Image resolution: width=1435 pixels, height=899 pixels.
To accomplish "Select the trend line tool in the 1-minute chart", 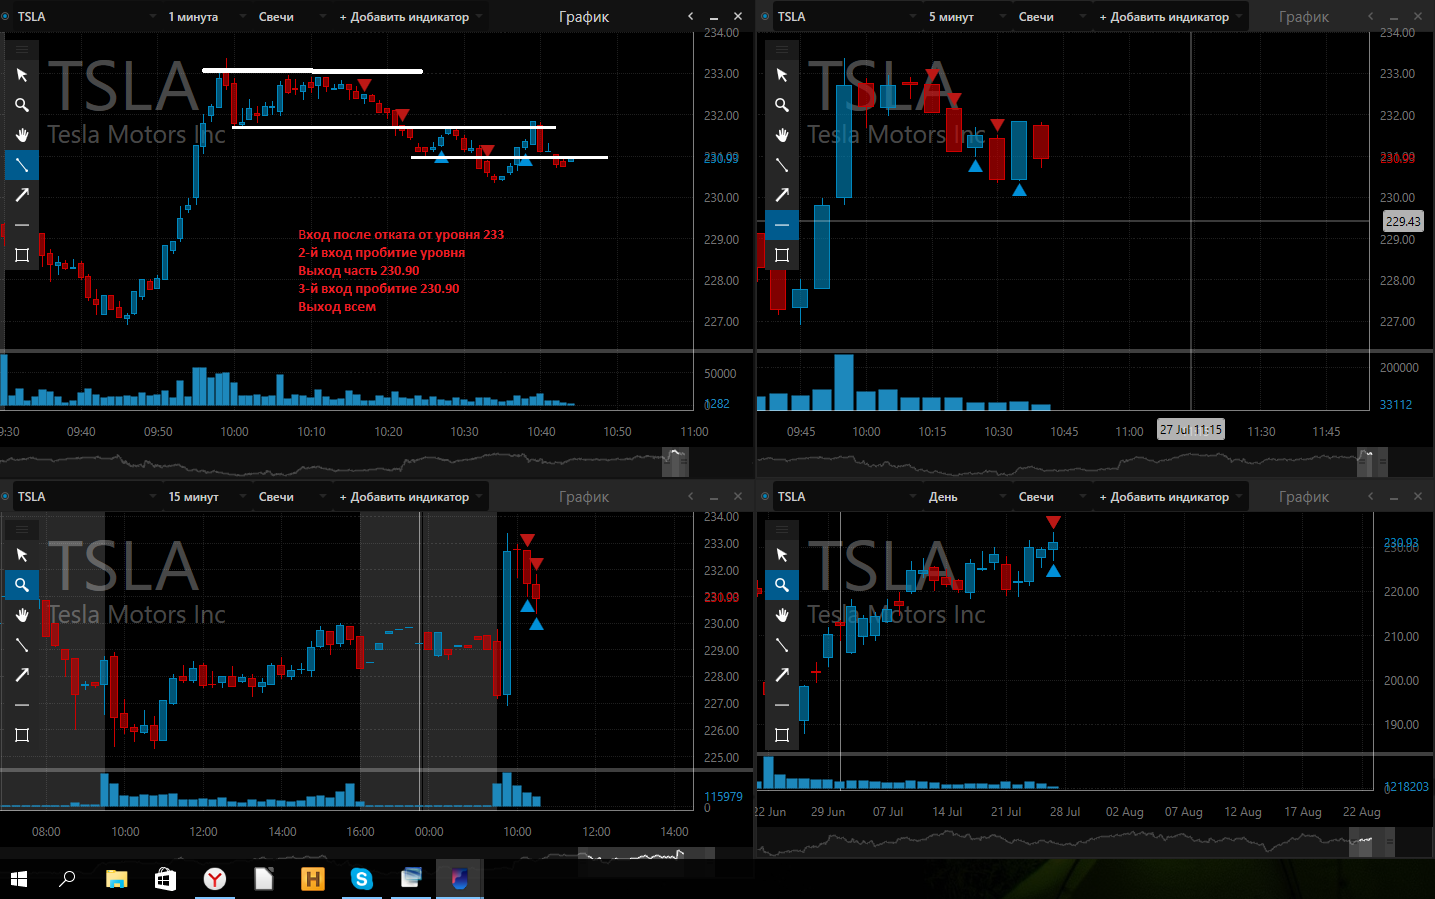I will [22, 165].
